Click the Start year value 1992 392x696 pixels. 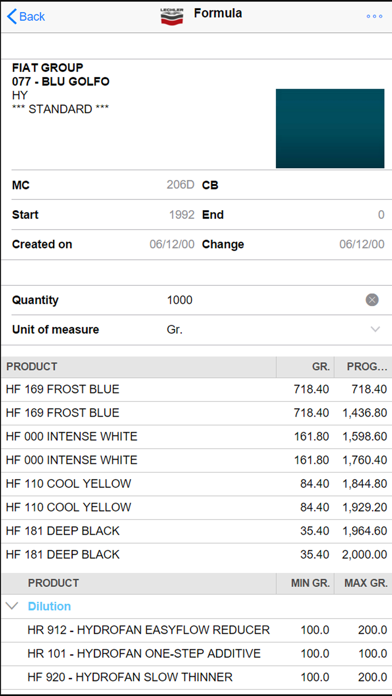182,215
